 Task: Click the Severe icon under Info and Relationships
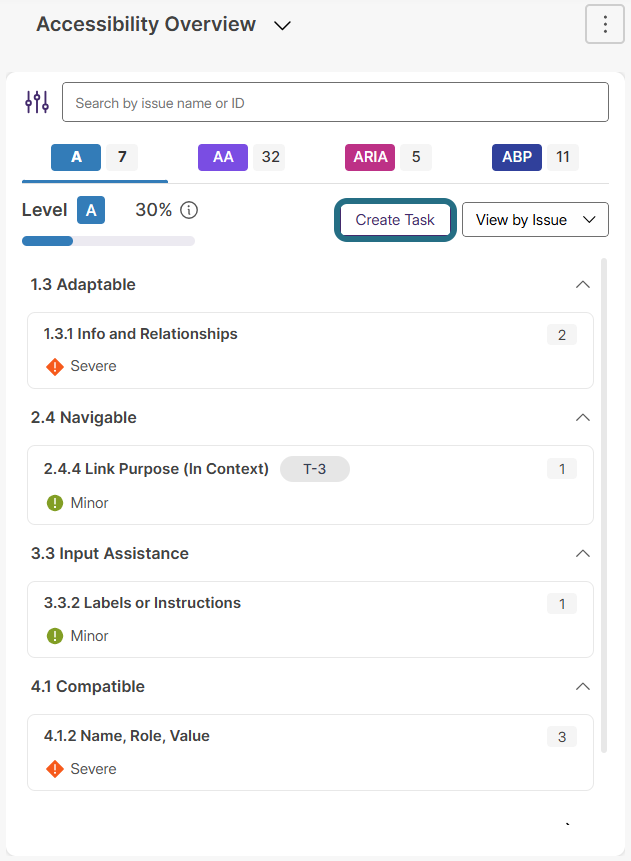(55, 366)
